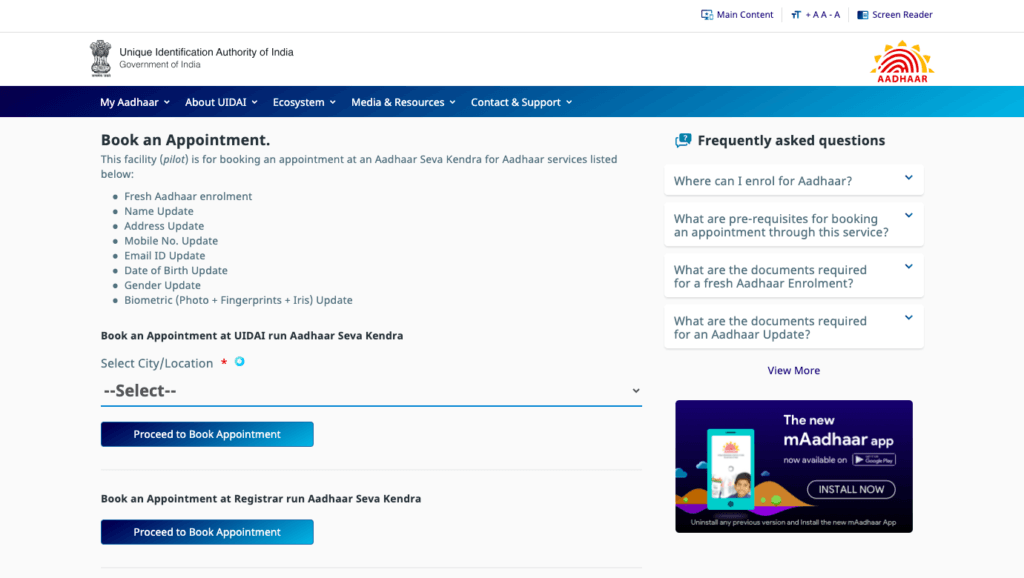Click 'Name Update' list item
The height and width of the screenshot is (578, 1024).
[x=159, y=211]
